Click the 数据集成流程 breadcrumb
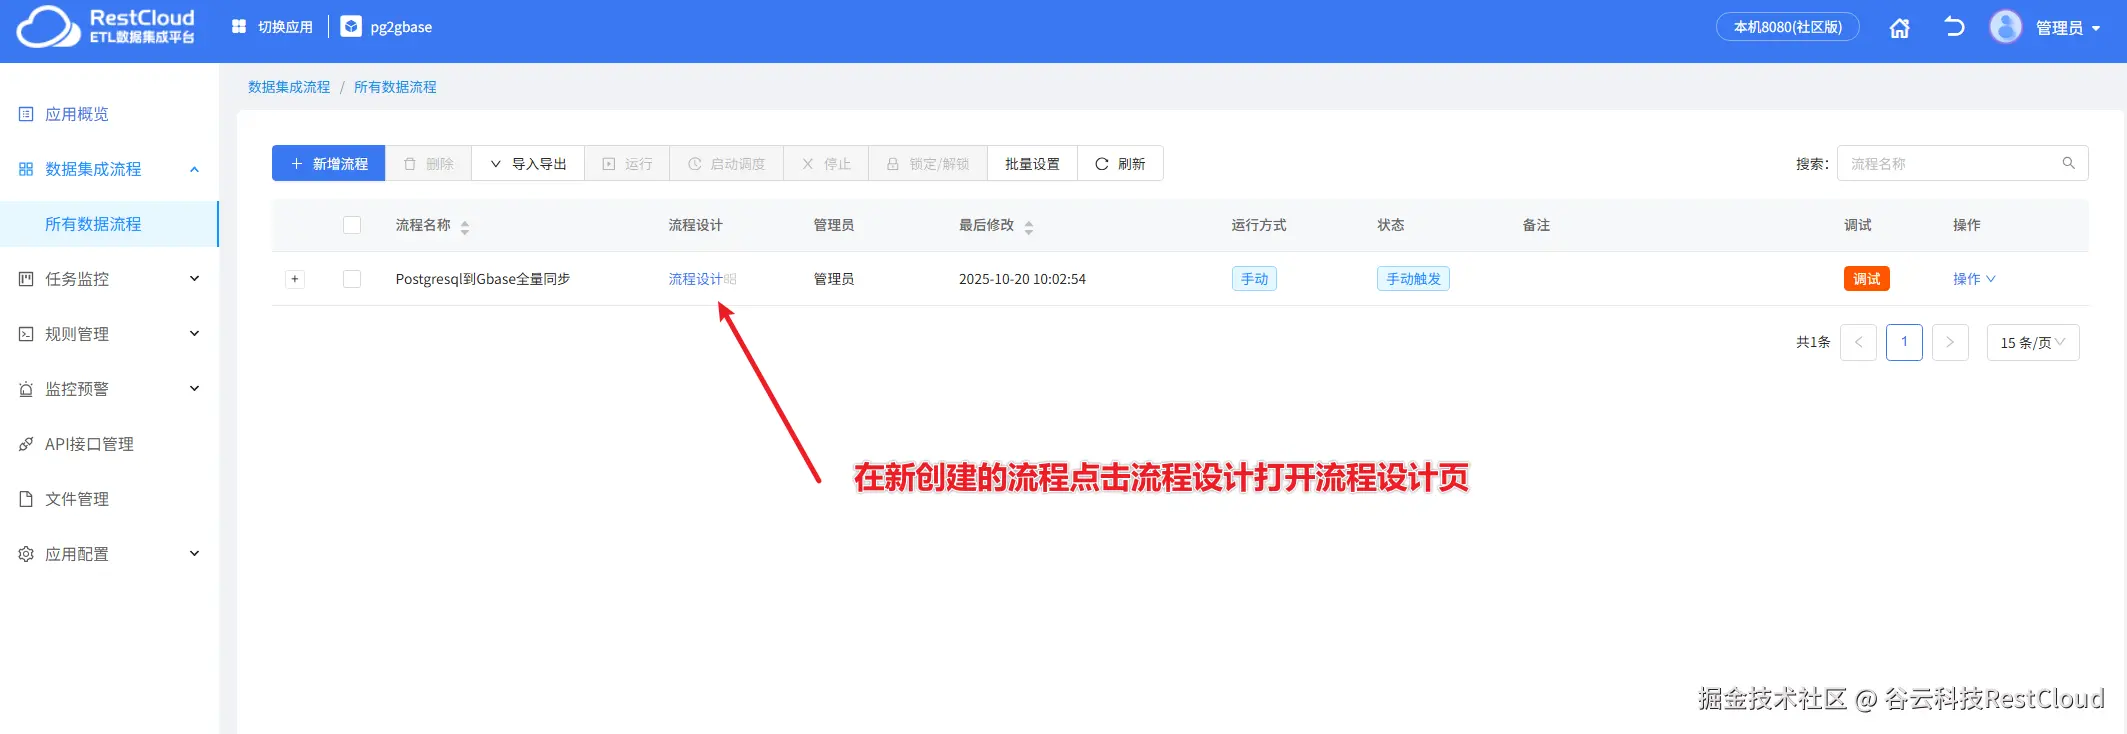 click(289, 87)
